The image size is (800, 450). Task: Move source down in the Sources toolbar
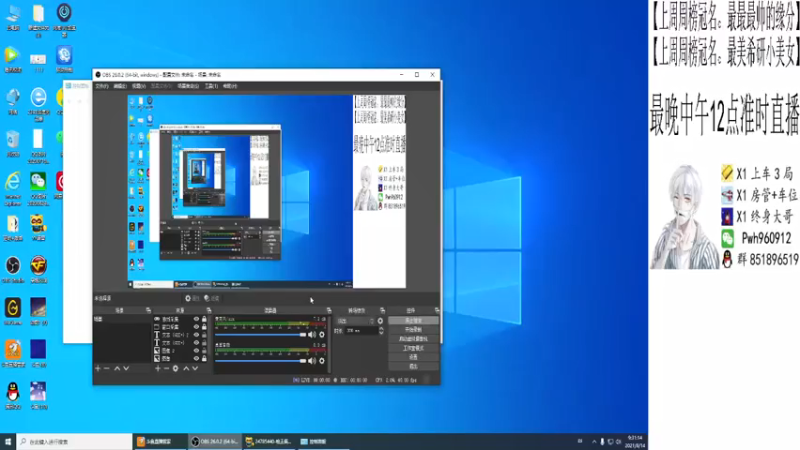[195, 368]
